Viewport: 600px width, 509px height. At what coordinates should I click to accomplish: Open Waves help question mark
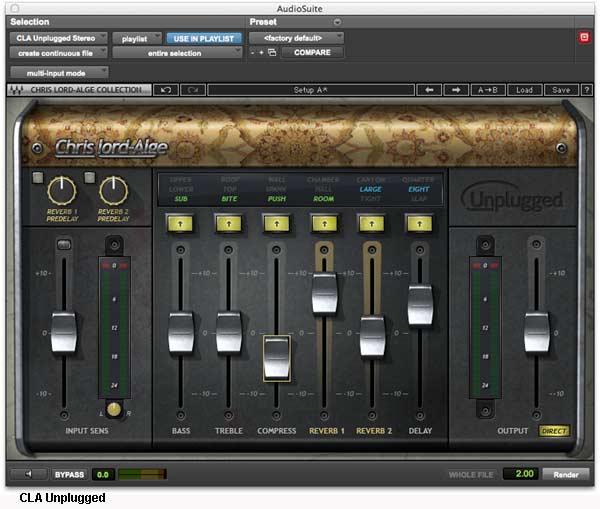pyautogui.click(x=587, y=90)
